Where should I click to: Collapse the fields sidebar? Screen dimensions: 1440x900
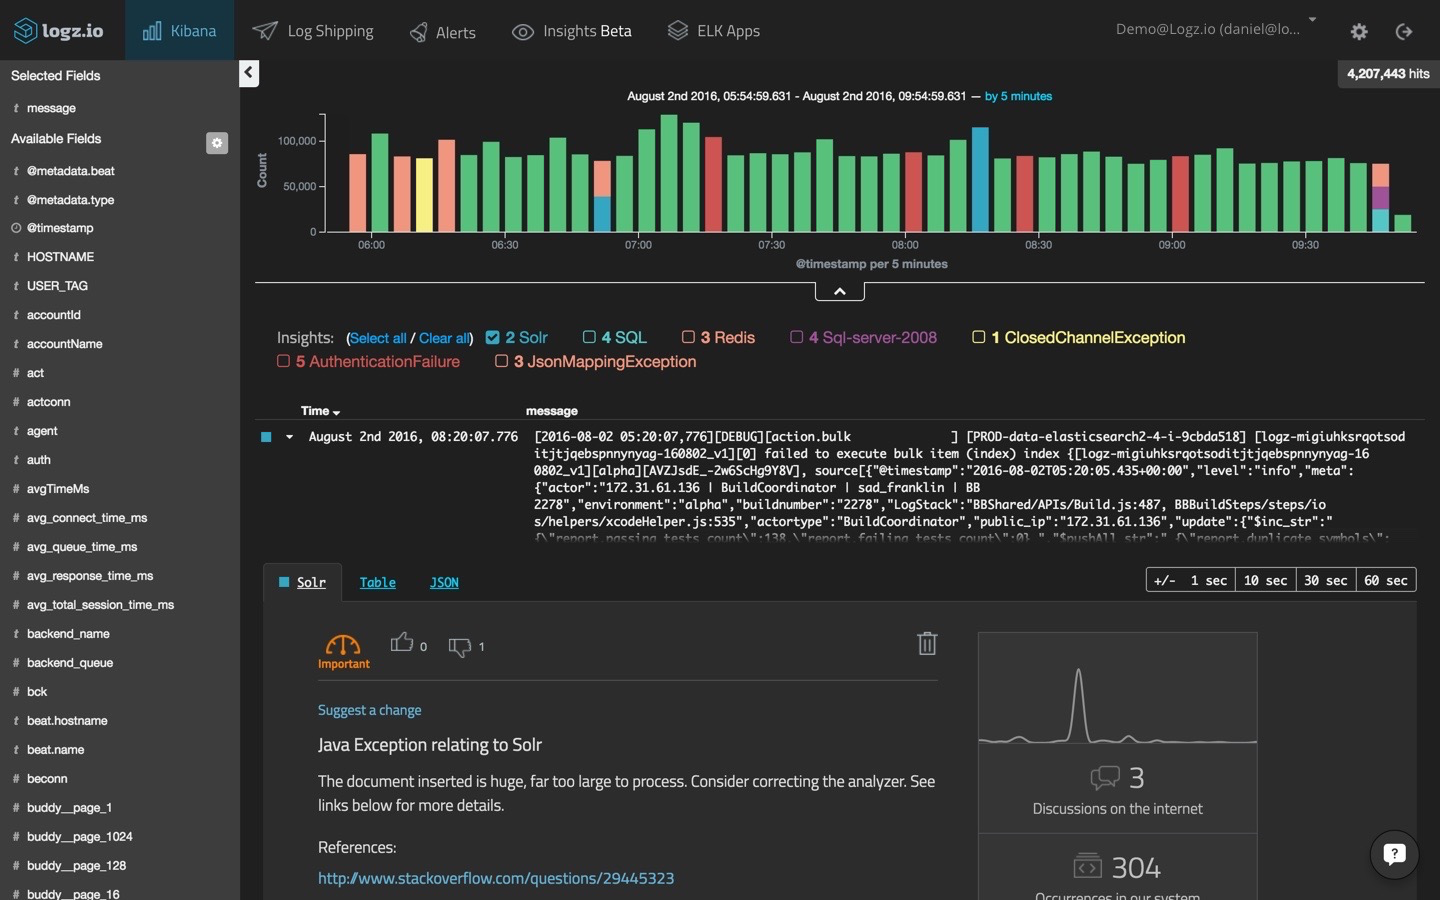249,73
